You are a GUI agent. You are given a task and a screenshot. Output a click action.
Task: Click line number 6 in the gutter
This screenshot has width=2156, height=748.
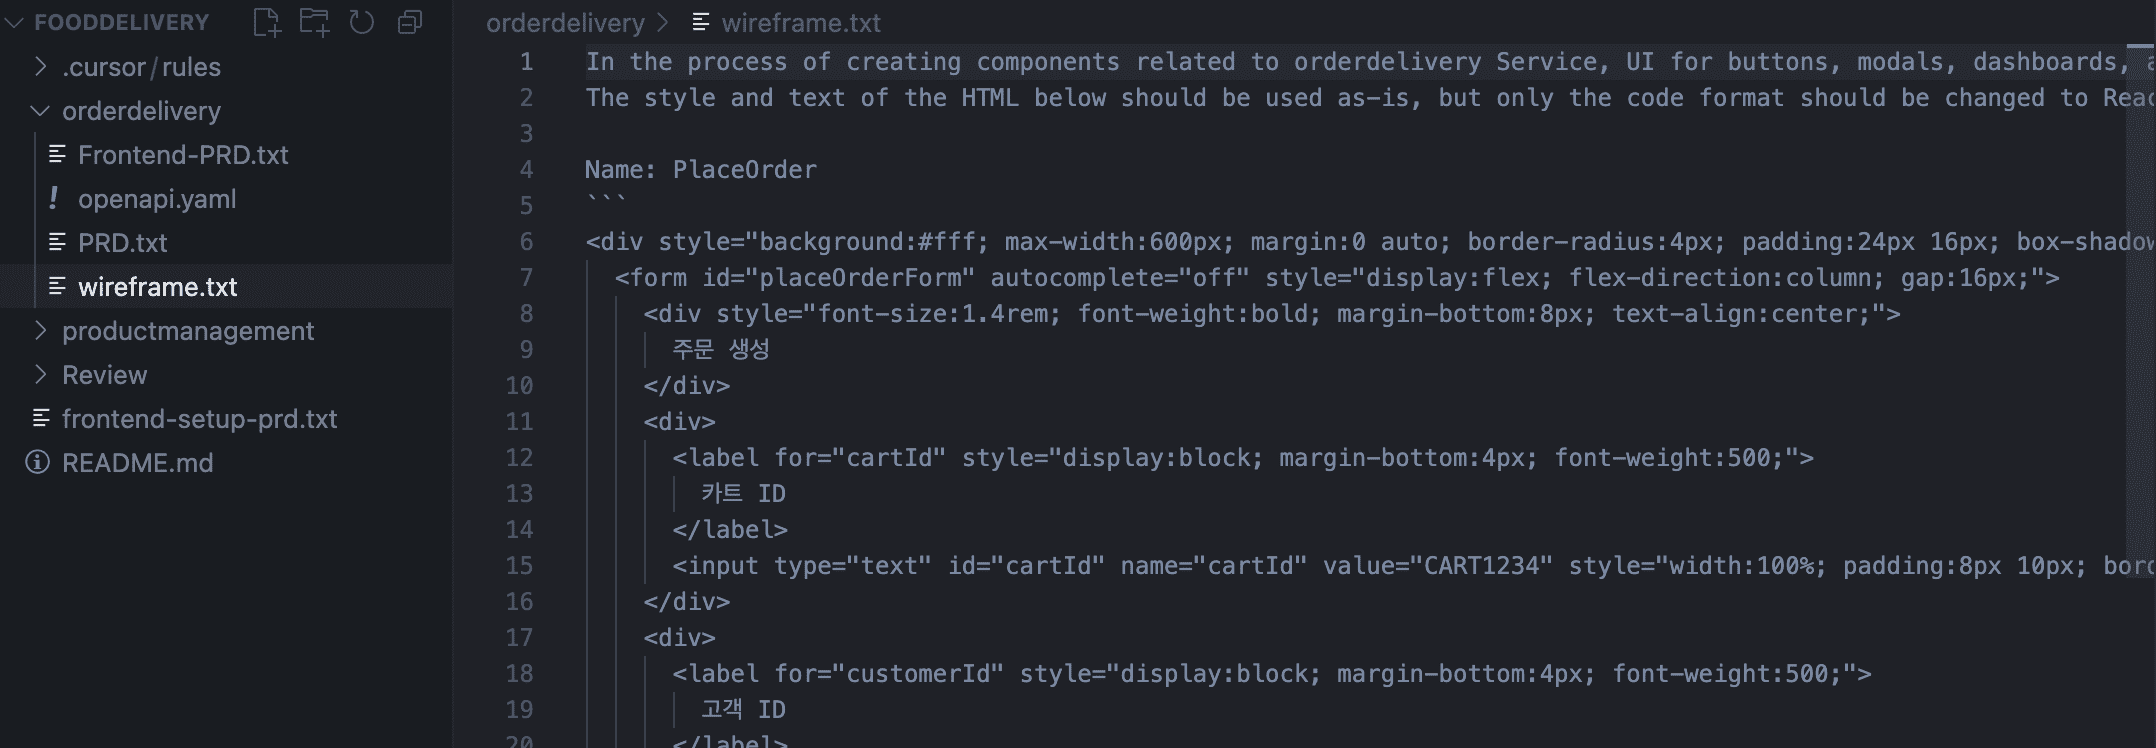pos(526,242)
